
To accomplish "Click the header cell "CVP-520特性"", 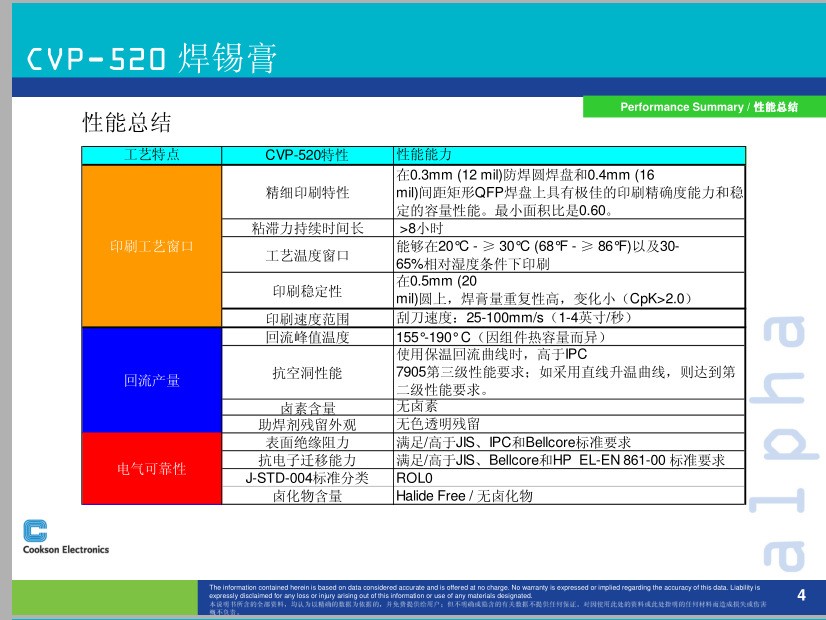I will pyautogui.click(x=307, y=155).
